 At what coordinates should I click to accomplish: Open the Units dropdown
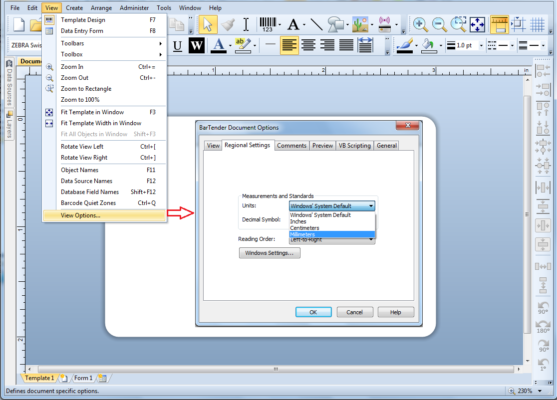332,206
